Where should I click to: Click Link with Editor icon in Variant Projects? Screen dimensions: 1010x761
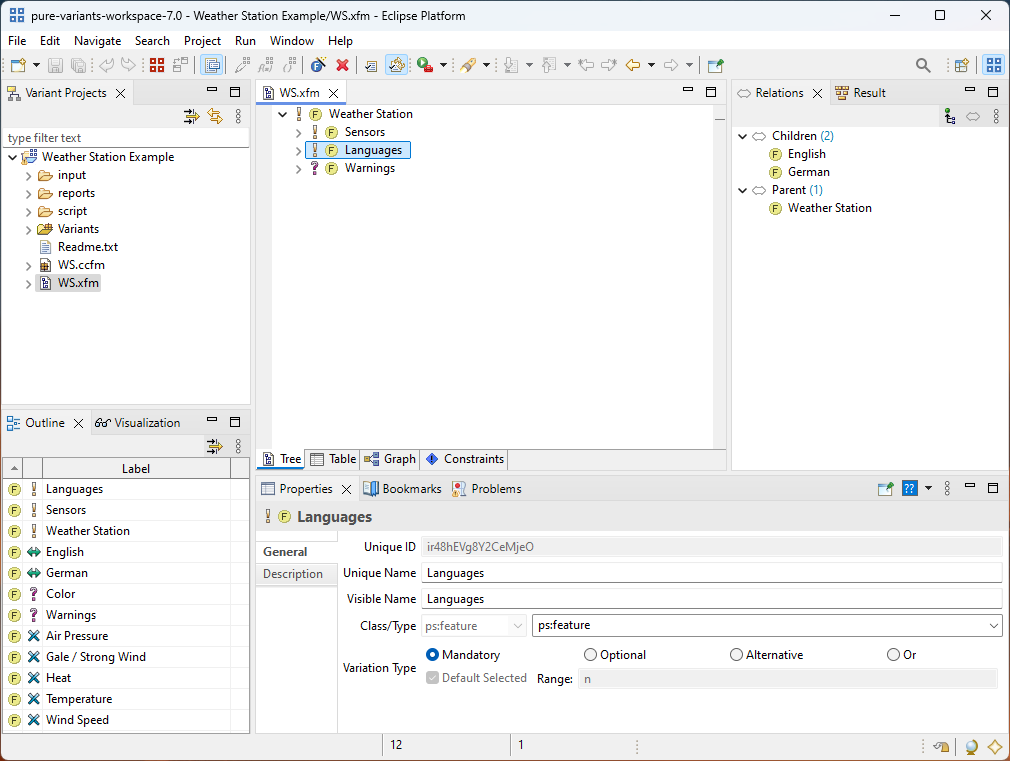215,117
